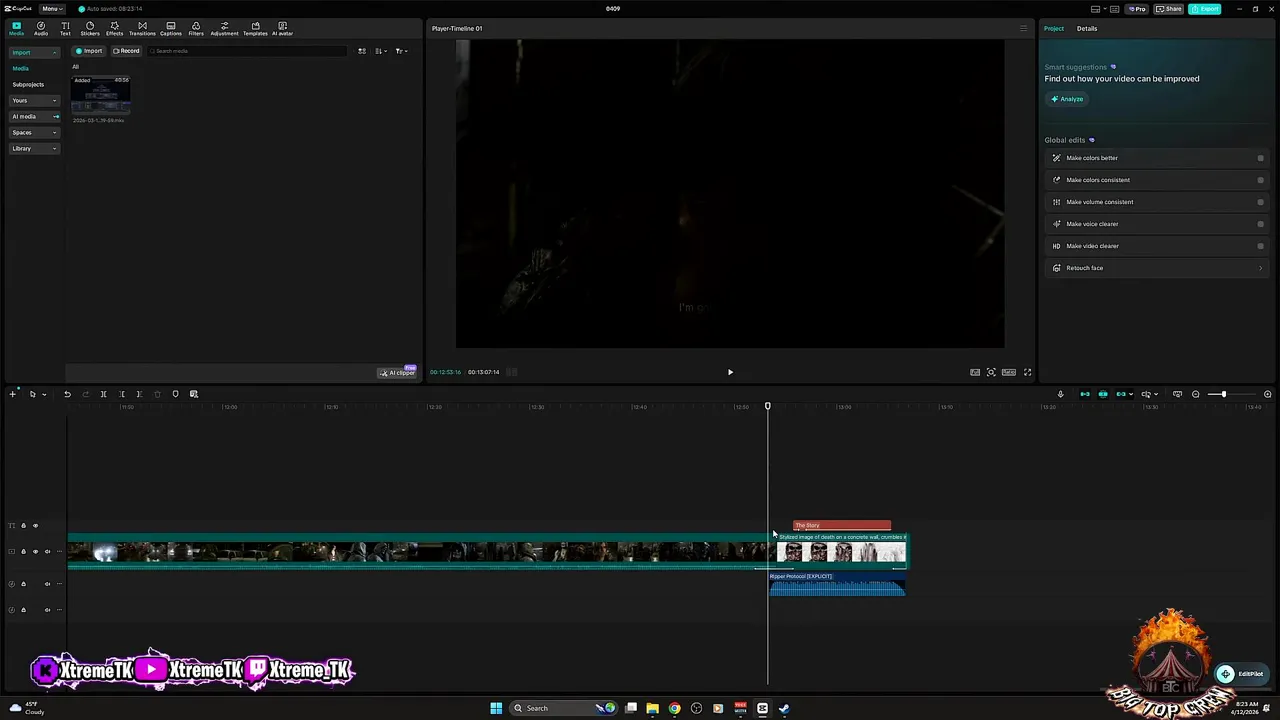Expand the Retouch face option
1280x720 pixels.
(1157, 268)
